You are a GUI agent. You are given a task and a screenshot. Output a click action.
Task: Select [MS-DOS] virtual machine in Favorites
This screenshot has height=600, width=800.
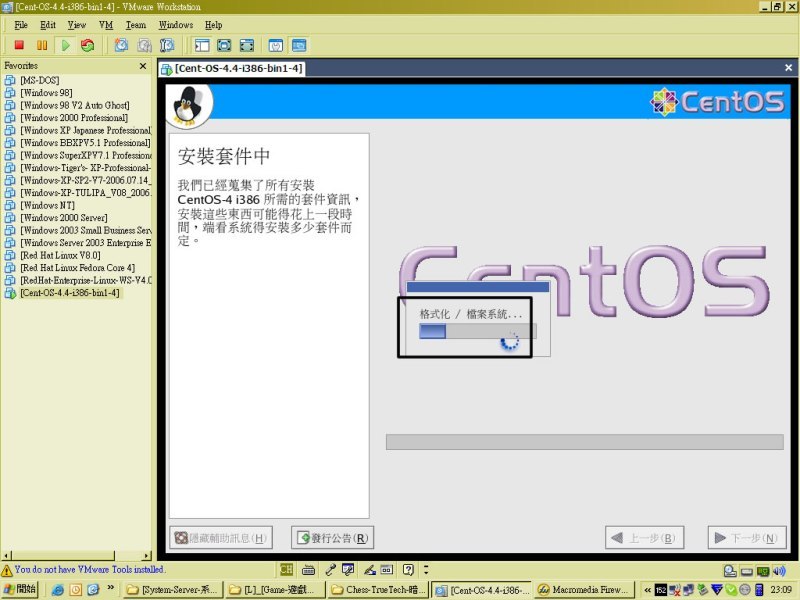point(37,81)
